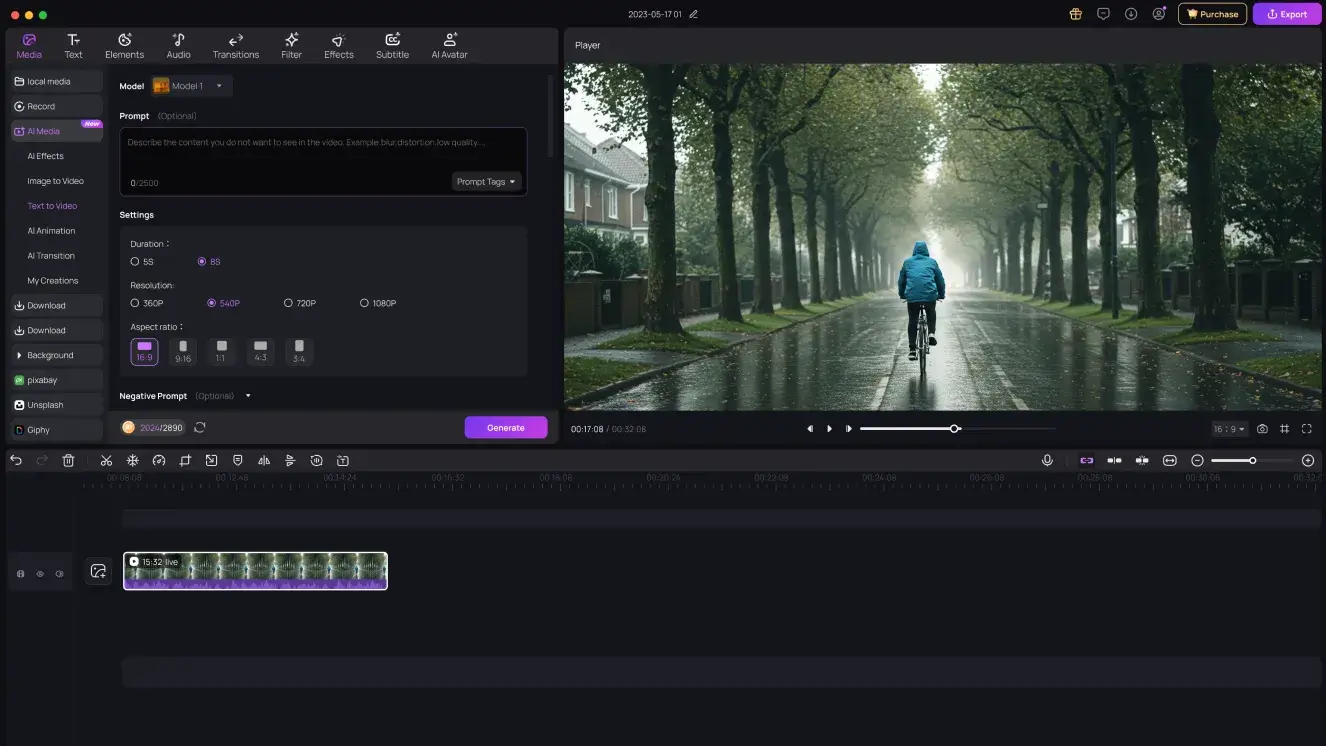This screenshot has height=746, width=1326.
Task: Open the 16:9 player aspect ratio dropdown
Action: [x=1229, y=429]
